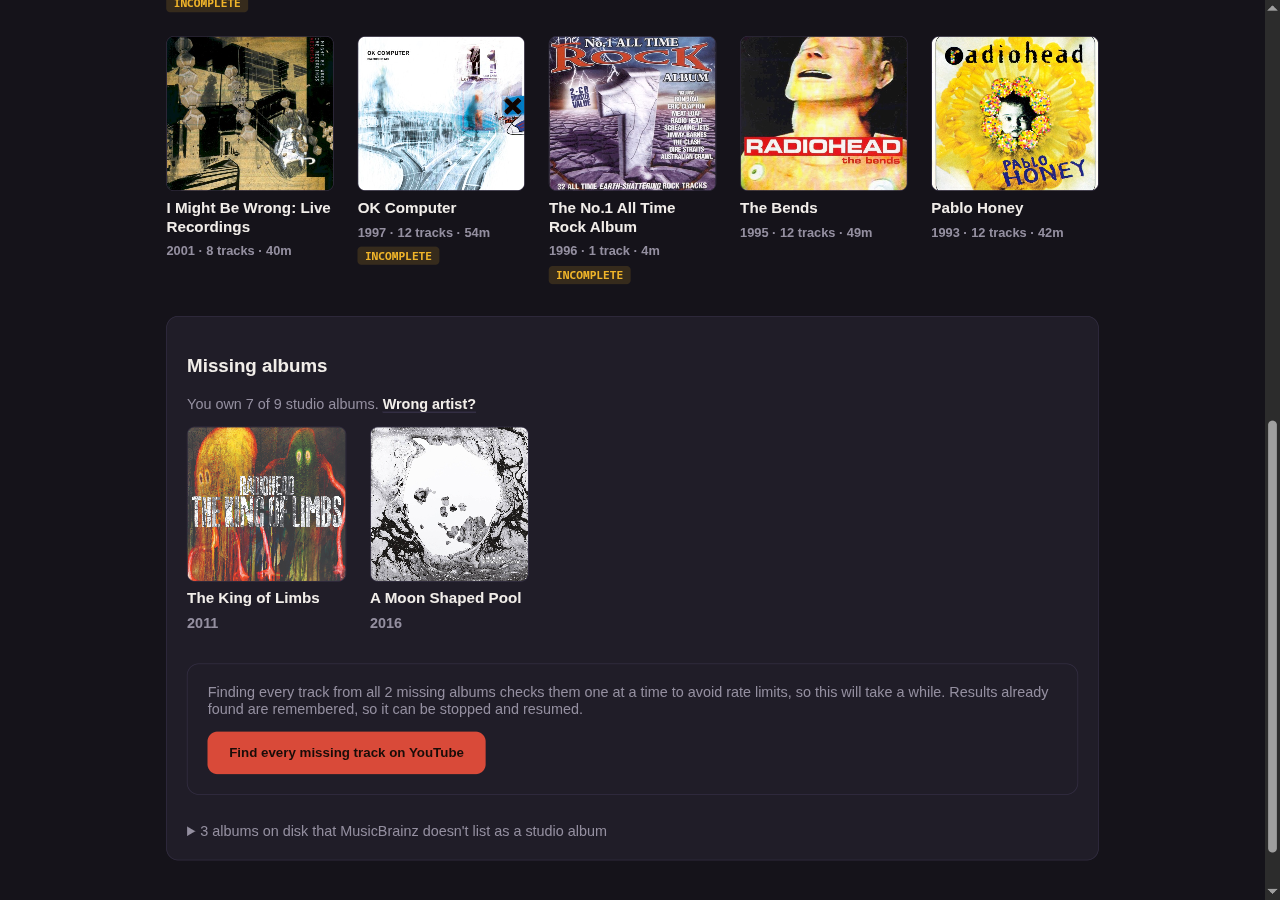
Task: Click '2001 · 8 tracks · 40m' metadata
Action: pyautogui.click(x=229, y=251)
